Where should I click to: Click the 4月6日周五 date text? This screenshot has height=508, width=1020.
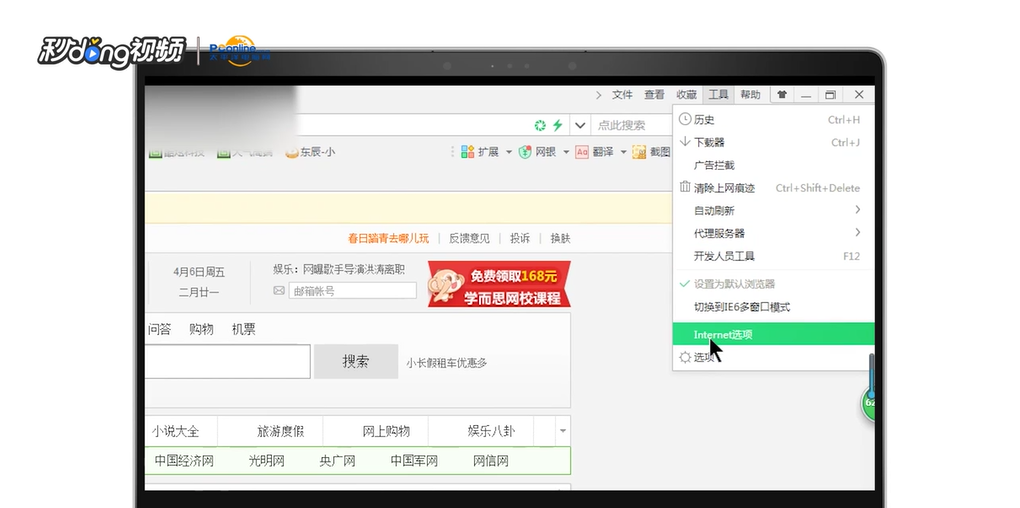(x=199, y=272)
